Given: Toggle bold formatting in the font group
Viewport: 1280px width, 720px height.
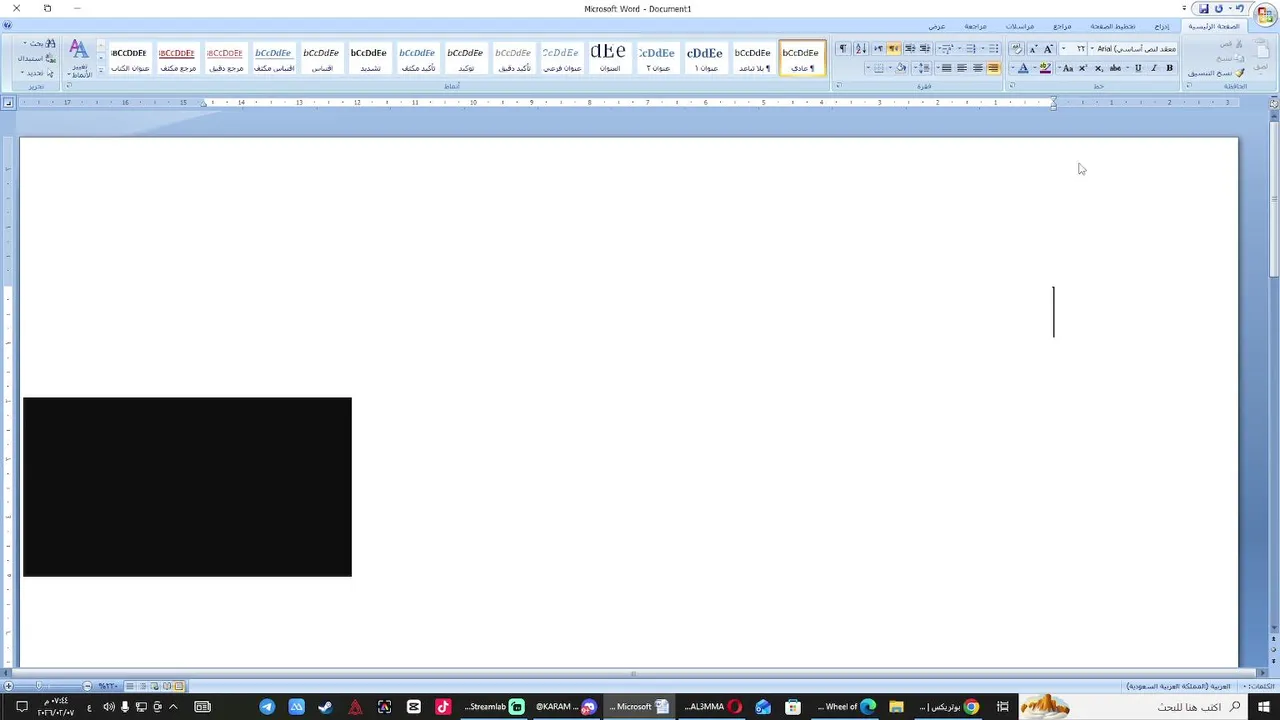Looking at the screenshot, I should pyautogui.click(x=1169, y=68).
